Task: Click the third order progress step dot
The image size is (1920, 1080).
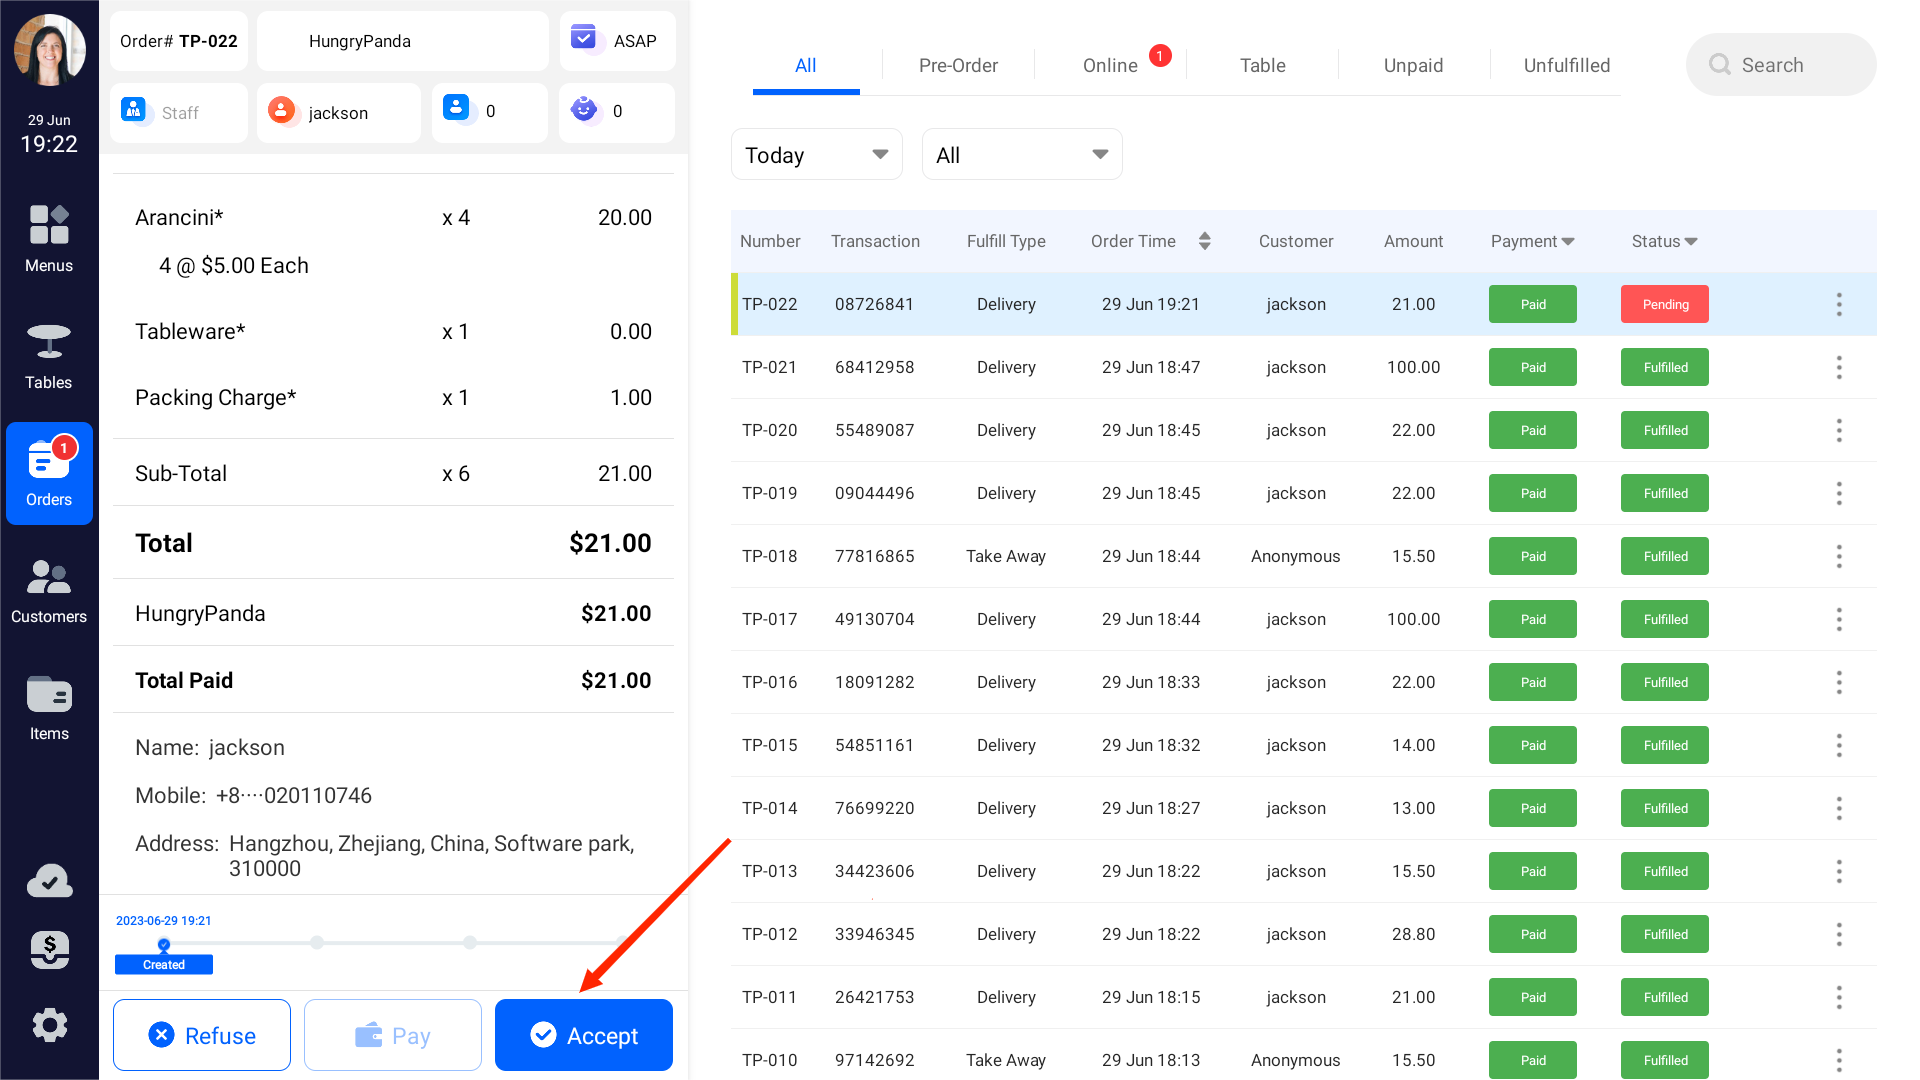Action: [x=470, y=942]
